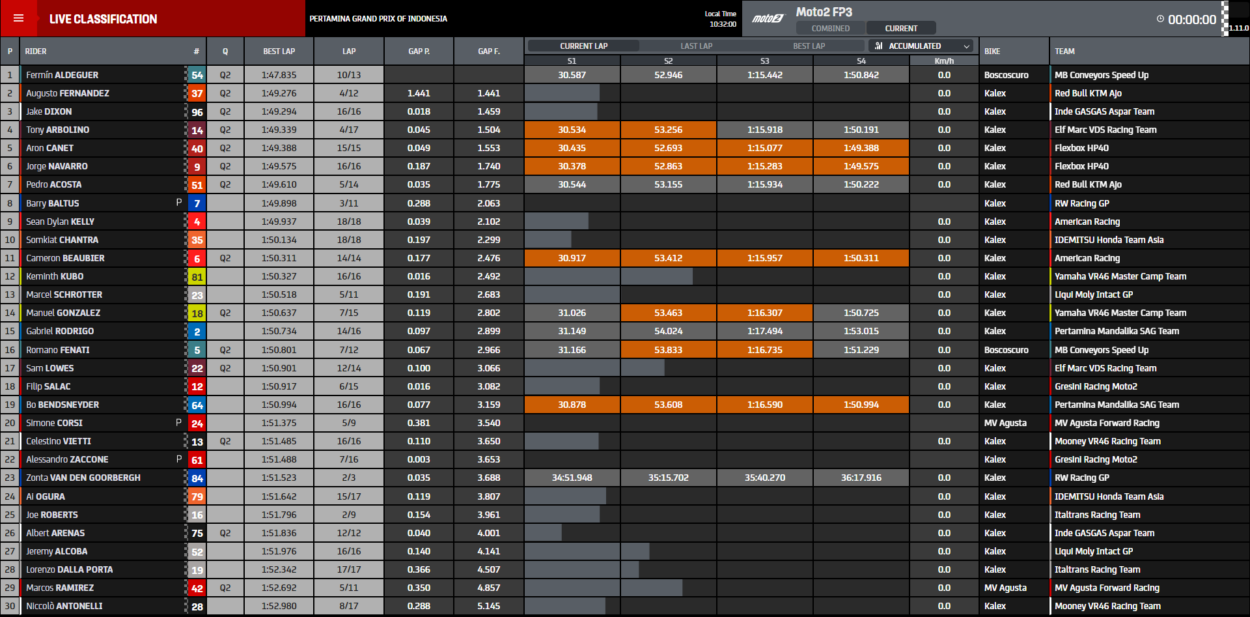Select the Last Lap tab

696,46
